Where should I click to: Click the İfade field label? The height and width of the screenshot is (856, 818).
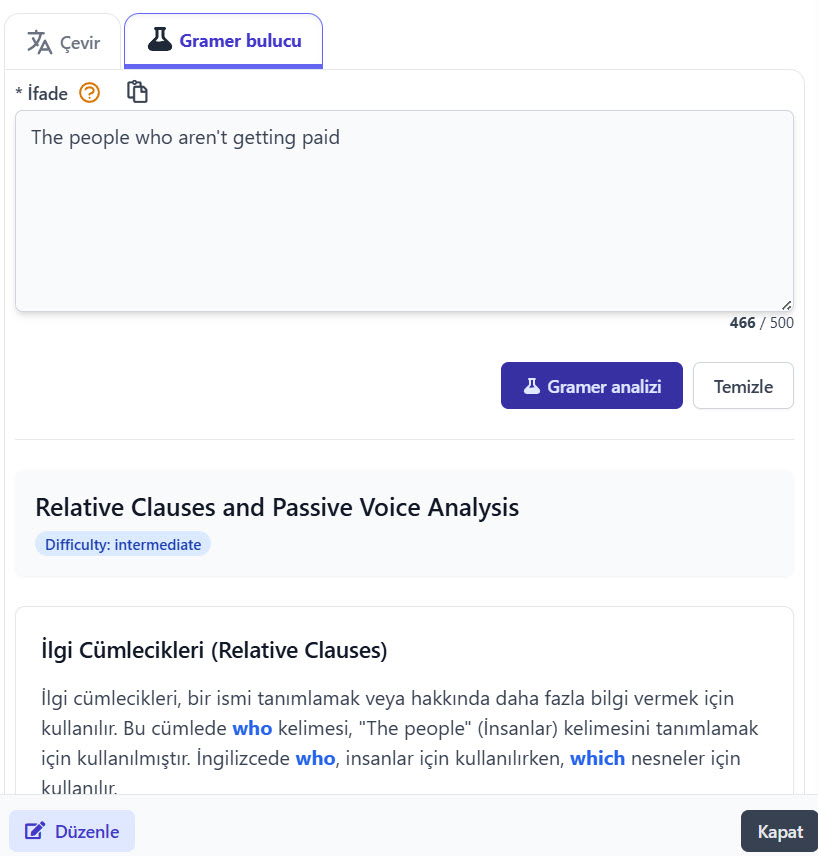[47, 94]
